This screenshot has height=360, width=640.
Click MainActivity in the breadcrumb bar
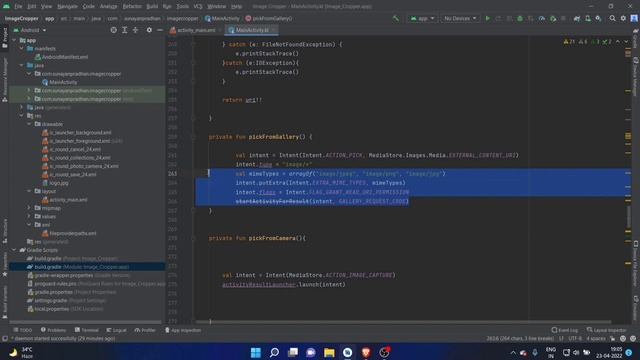click(x=222, y=18)
